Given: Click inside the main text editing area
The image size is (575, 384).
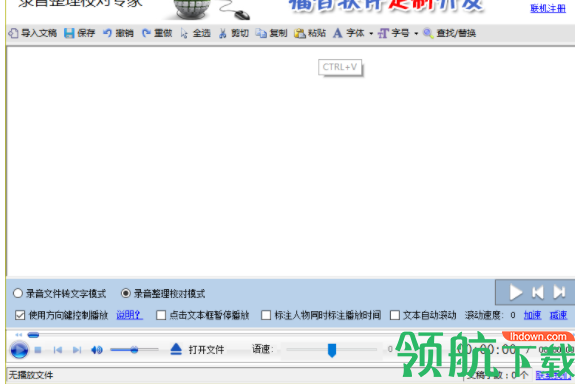Looking at the screenshot, I should [290, 161].
